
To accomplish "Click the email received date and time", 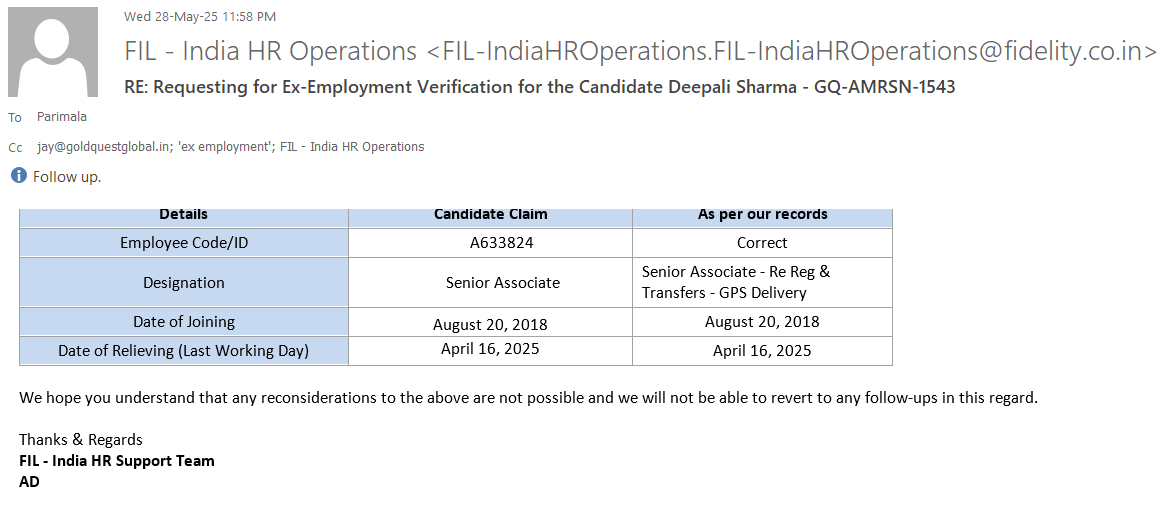I will point(200,16).
